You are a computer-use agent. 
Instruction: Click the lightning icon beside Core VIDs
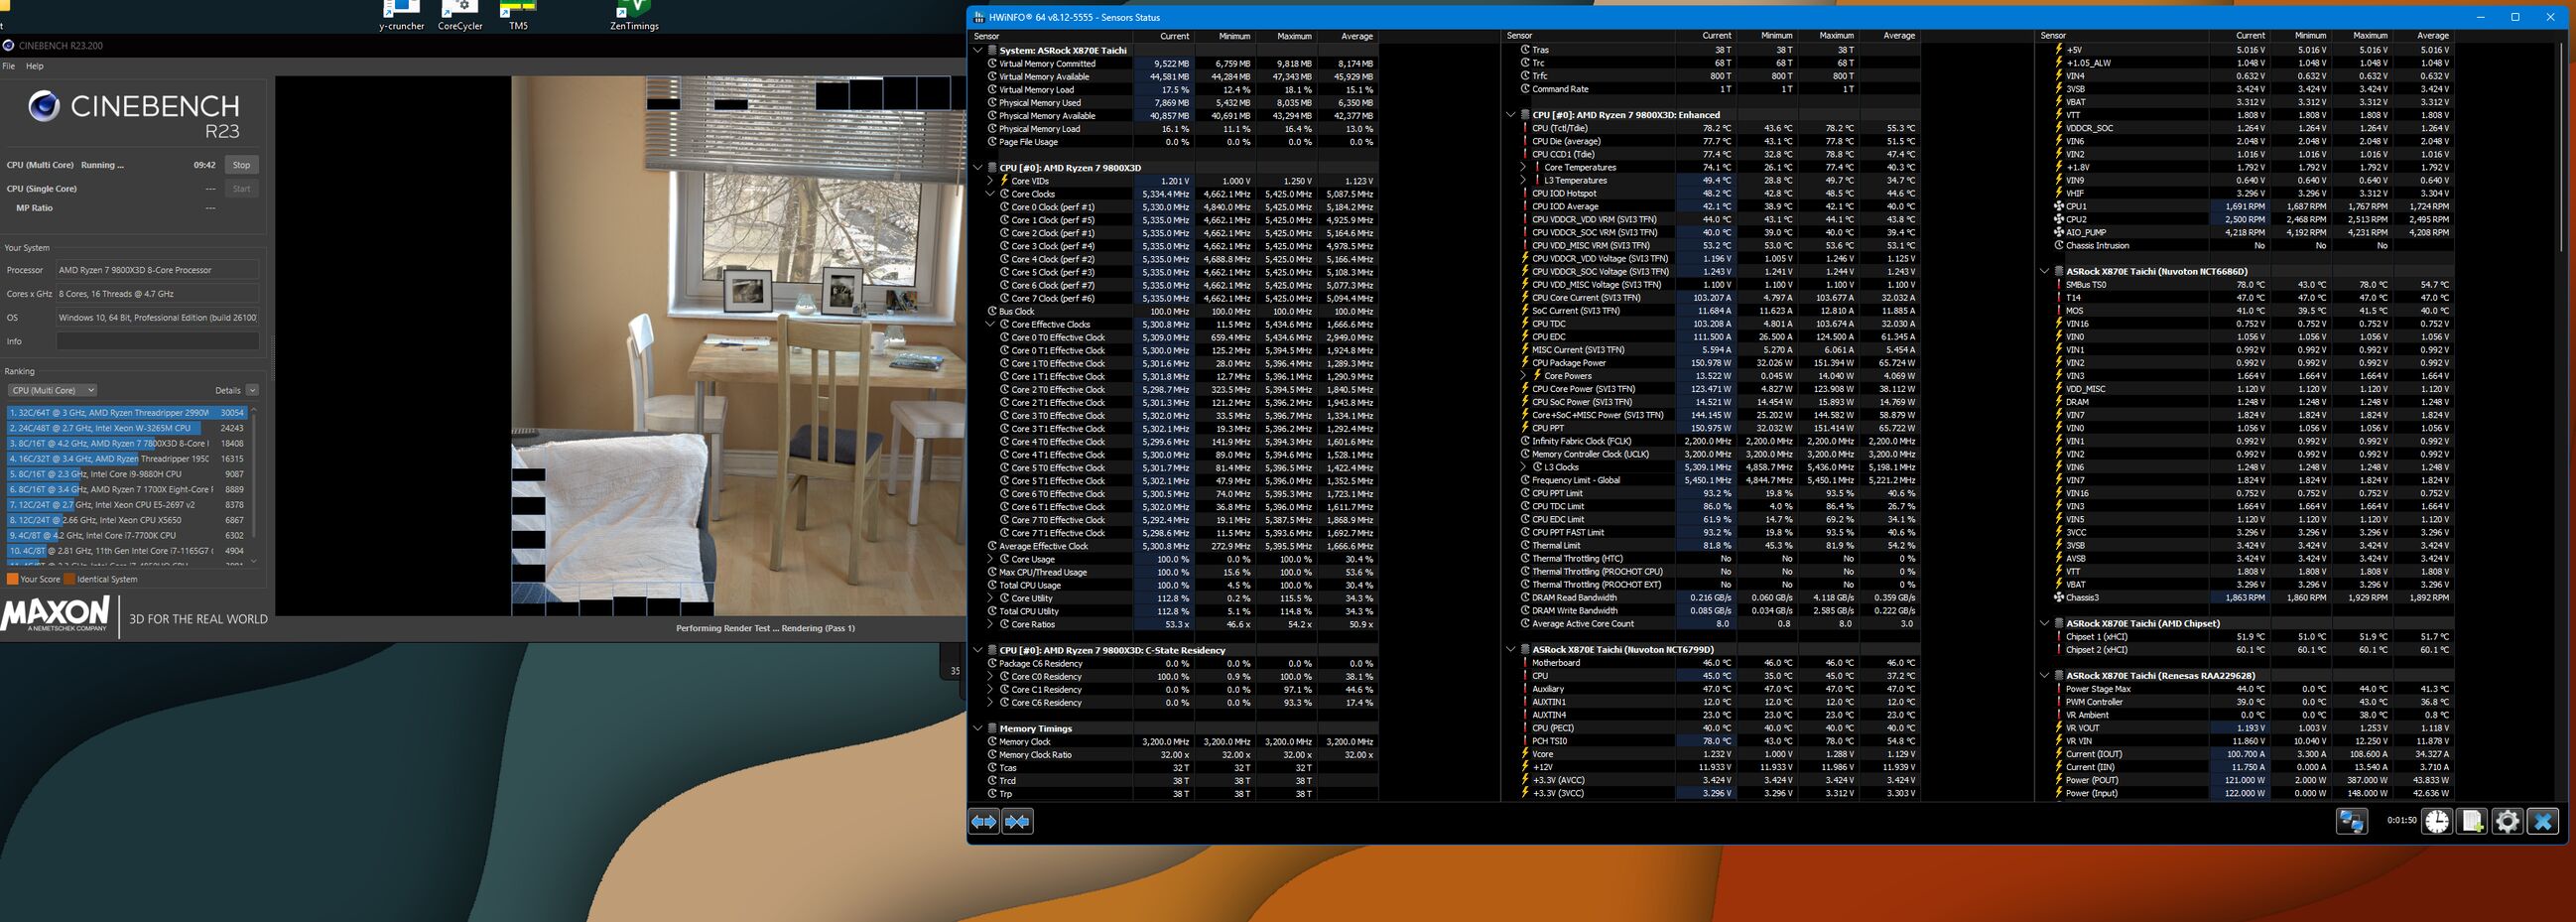[x=1004, y=181]
